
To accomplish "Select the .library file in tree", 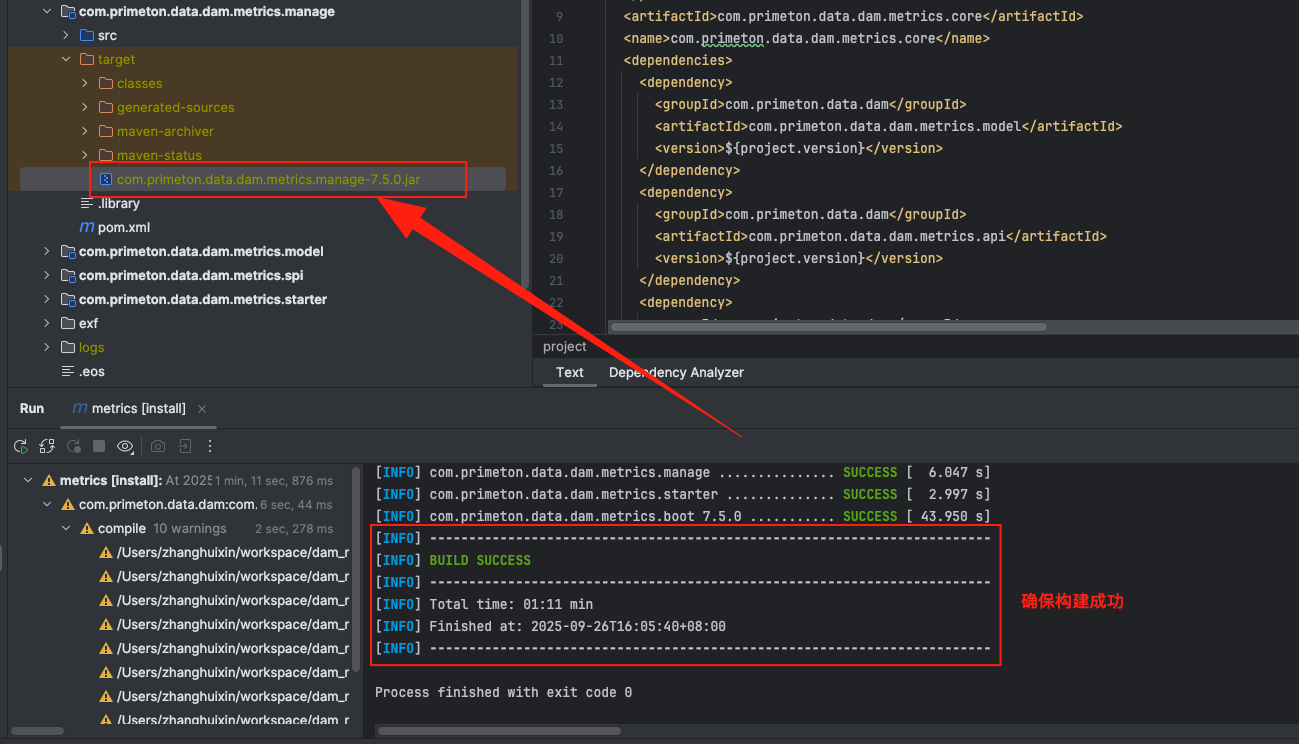I will pos(118,203).
